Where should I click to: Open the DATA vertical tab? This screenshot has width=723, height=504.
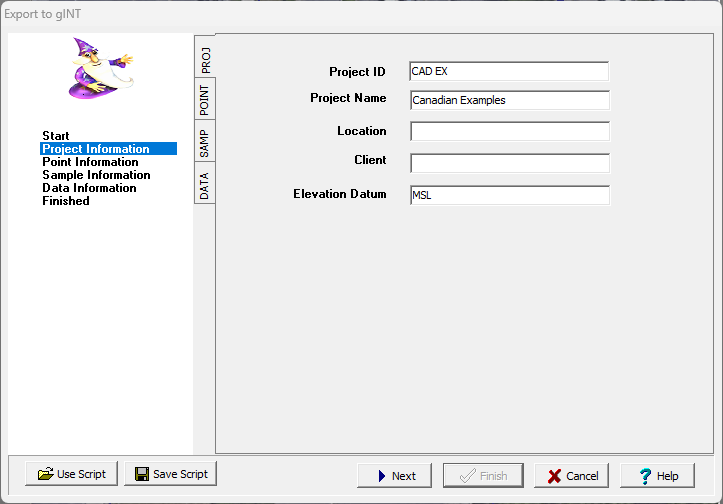click(x=205, y=184)
